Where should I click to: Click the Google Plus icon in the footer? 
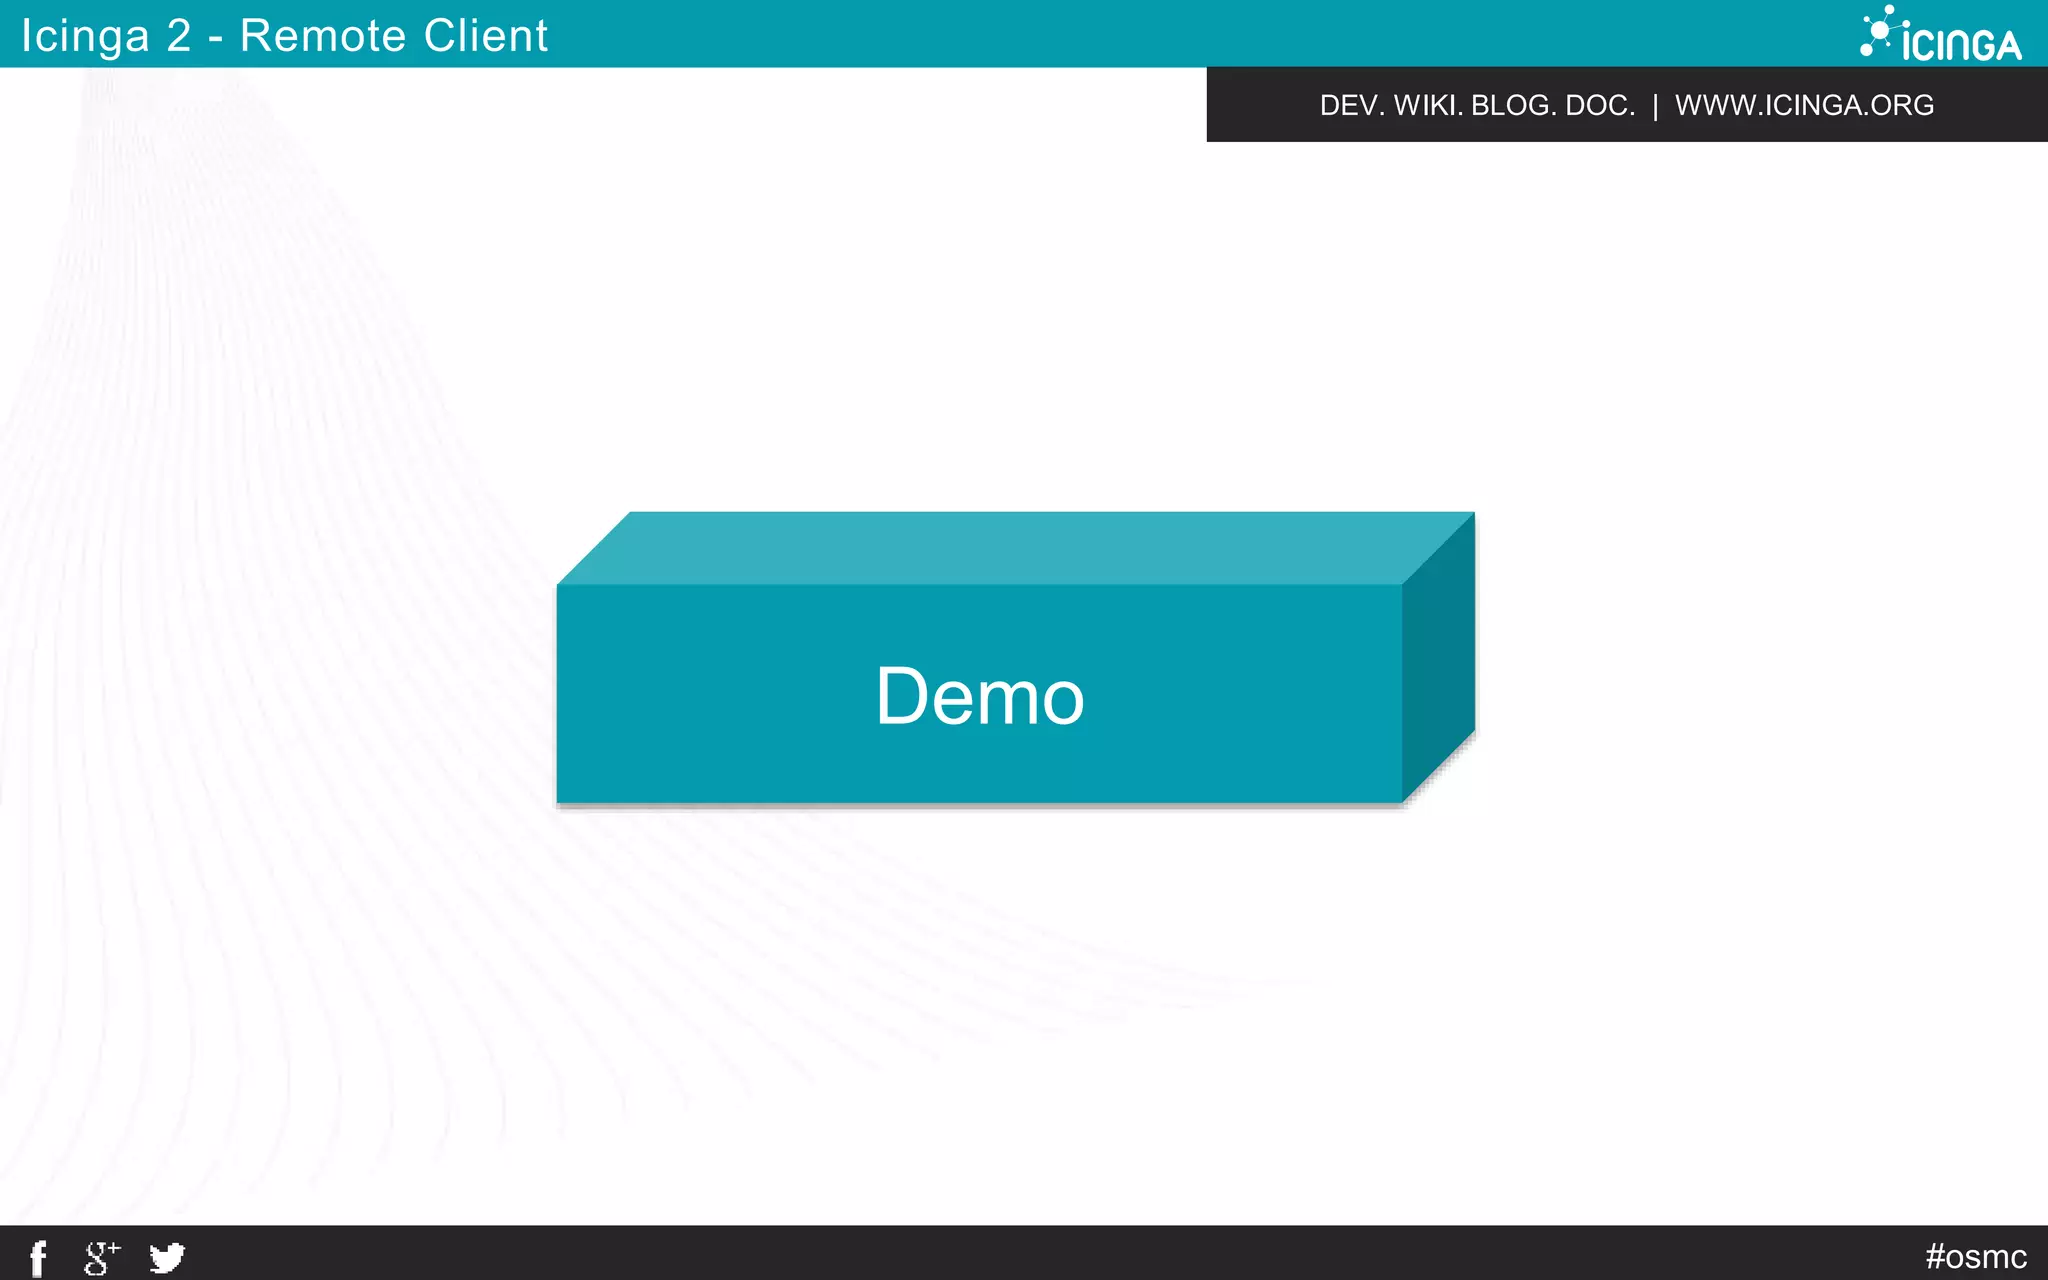(101, 1258)
